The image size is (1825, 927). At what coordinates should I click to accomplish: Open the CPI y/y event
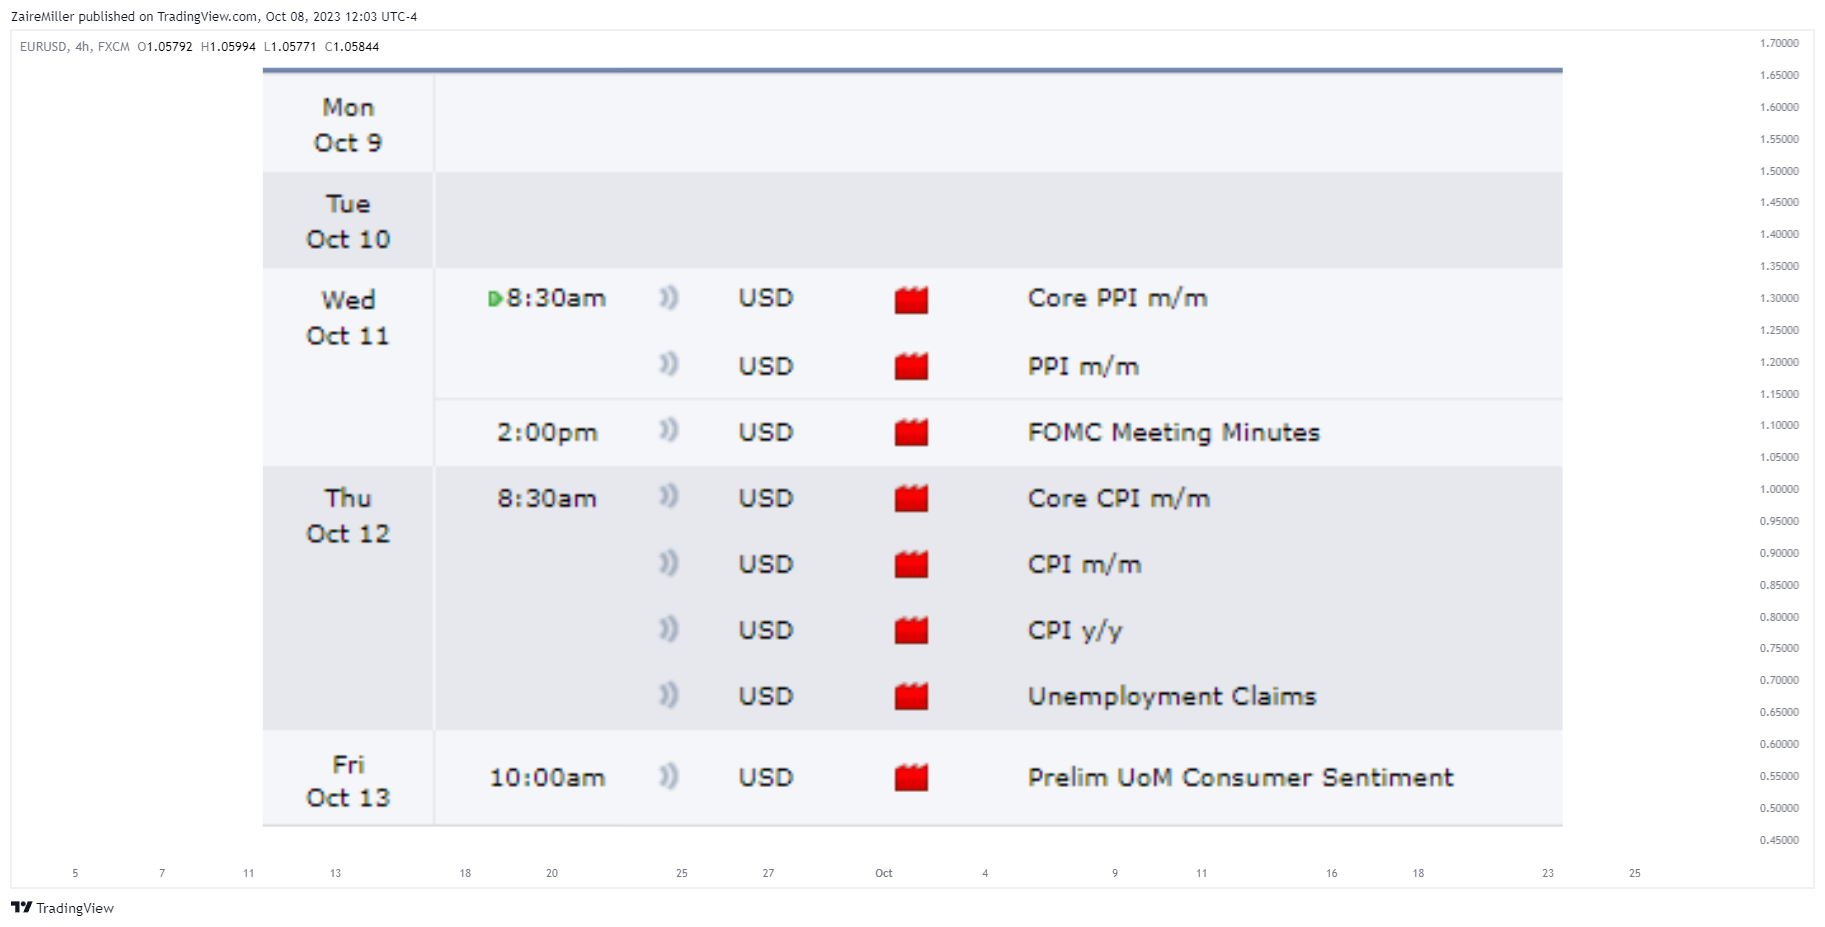pyautogui.click(x=1075, y=631)
